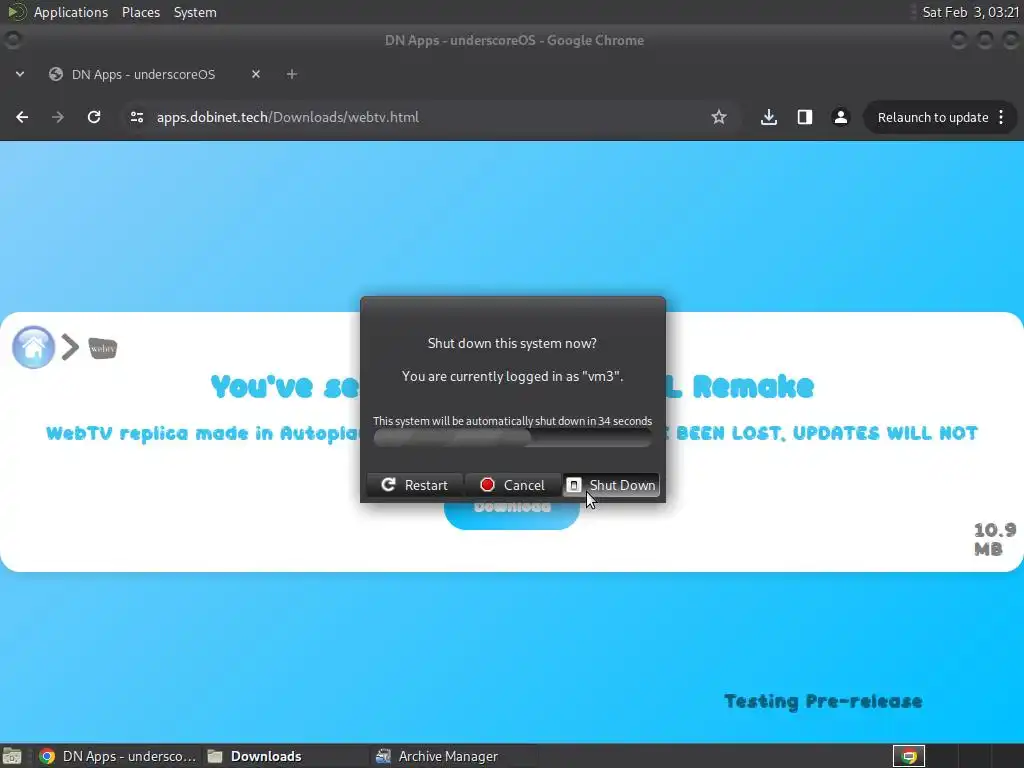Open the Places menu
This screenshot has height=768, width=1024.
[x=140, y=12]
